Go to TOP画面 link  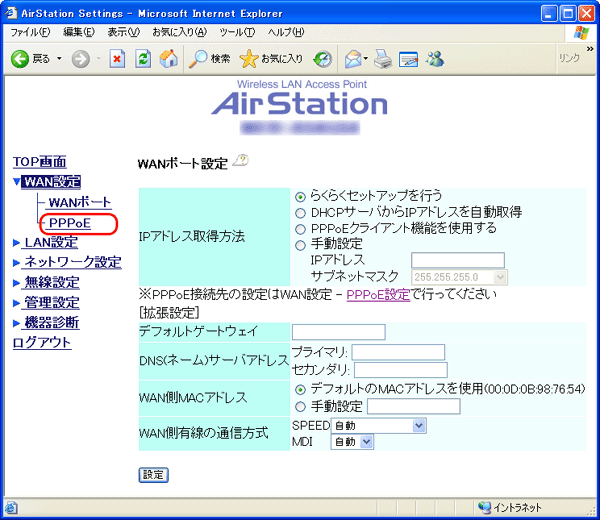tap(40, 162)
